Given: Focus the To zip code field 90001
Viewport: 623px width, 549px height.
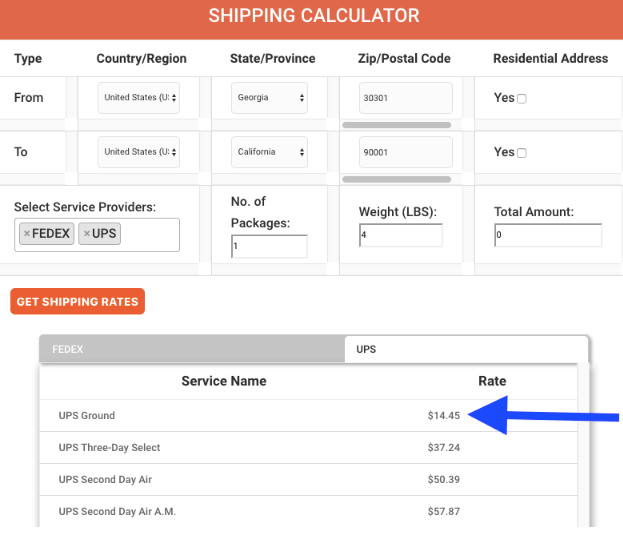Looking at the screenshot, I should coord(406,152).
